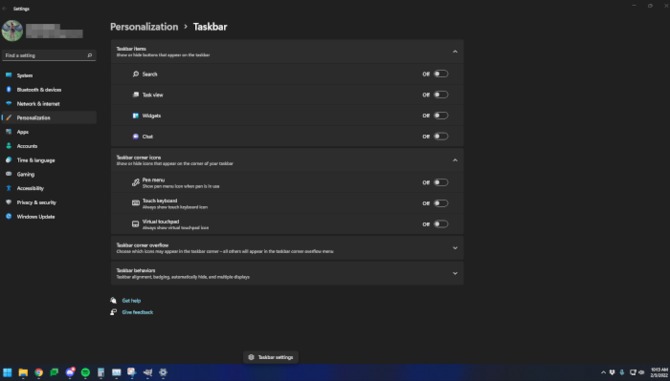Click the Personalization breadcrumb link
670x381 pixels.
click(x=144, y=26)
